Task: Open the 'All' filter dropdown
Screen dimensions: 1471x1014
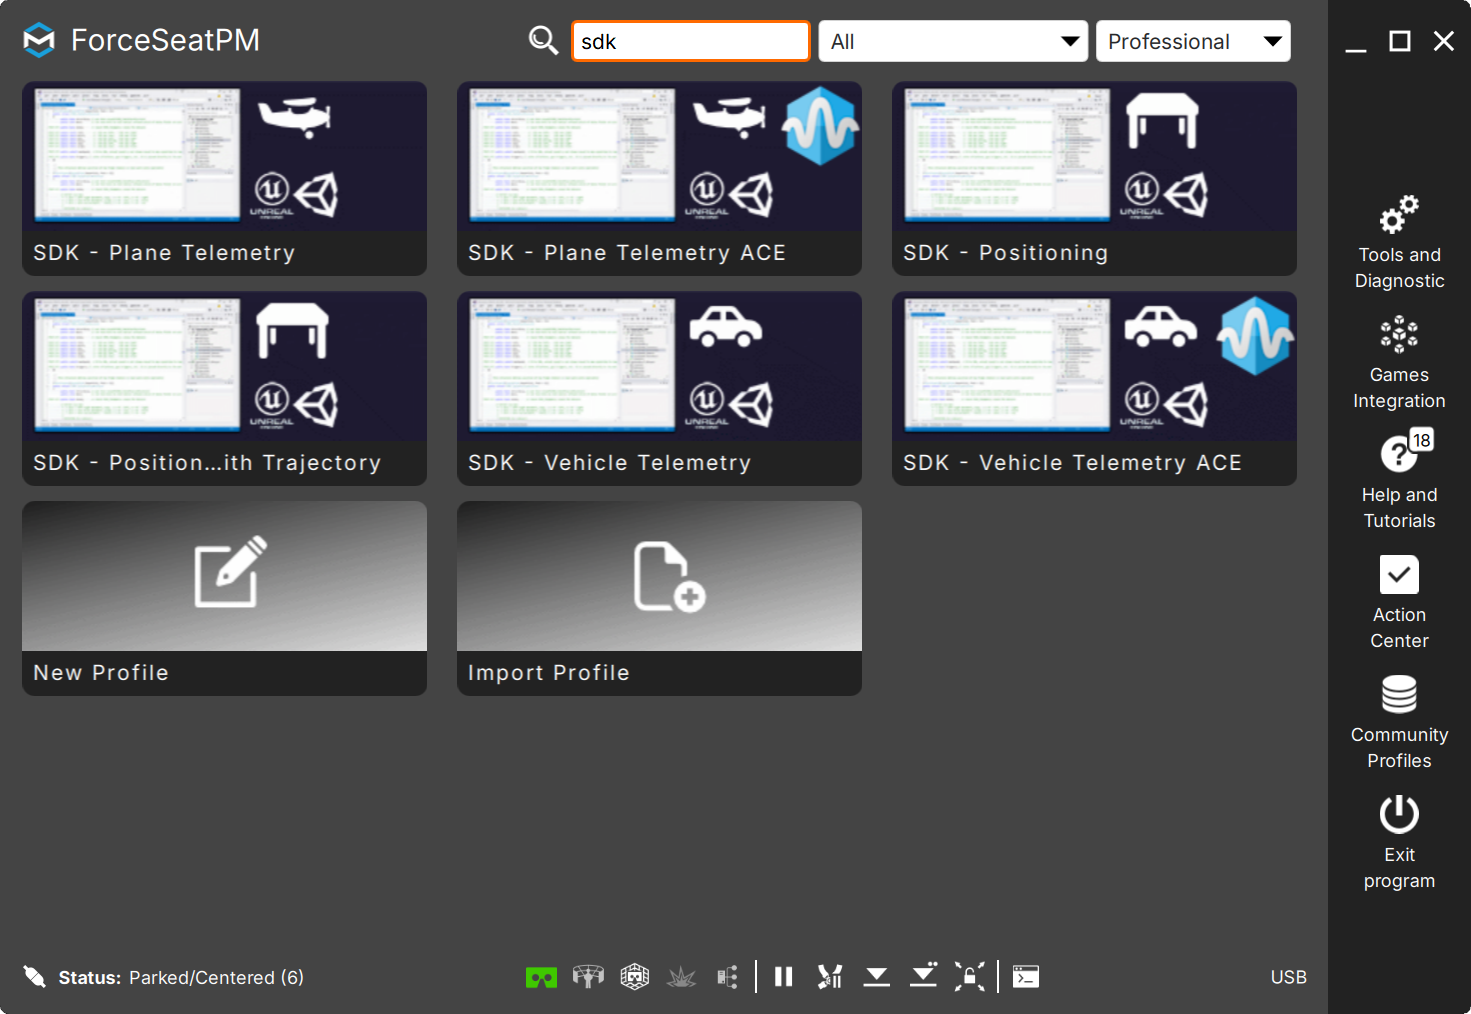Action: point(953,41)
